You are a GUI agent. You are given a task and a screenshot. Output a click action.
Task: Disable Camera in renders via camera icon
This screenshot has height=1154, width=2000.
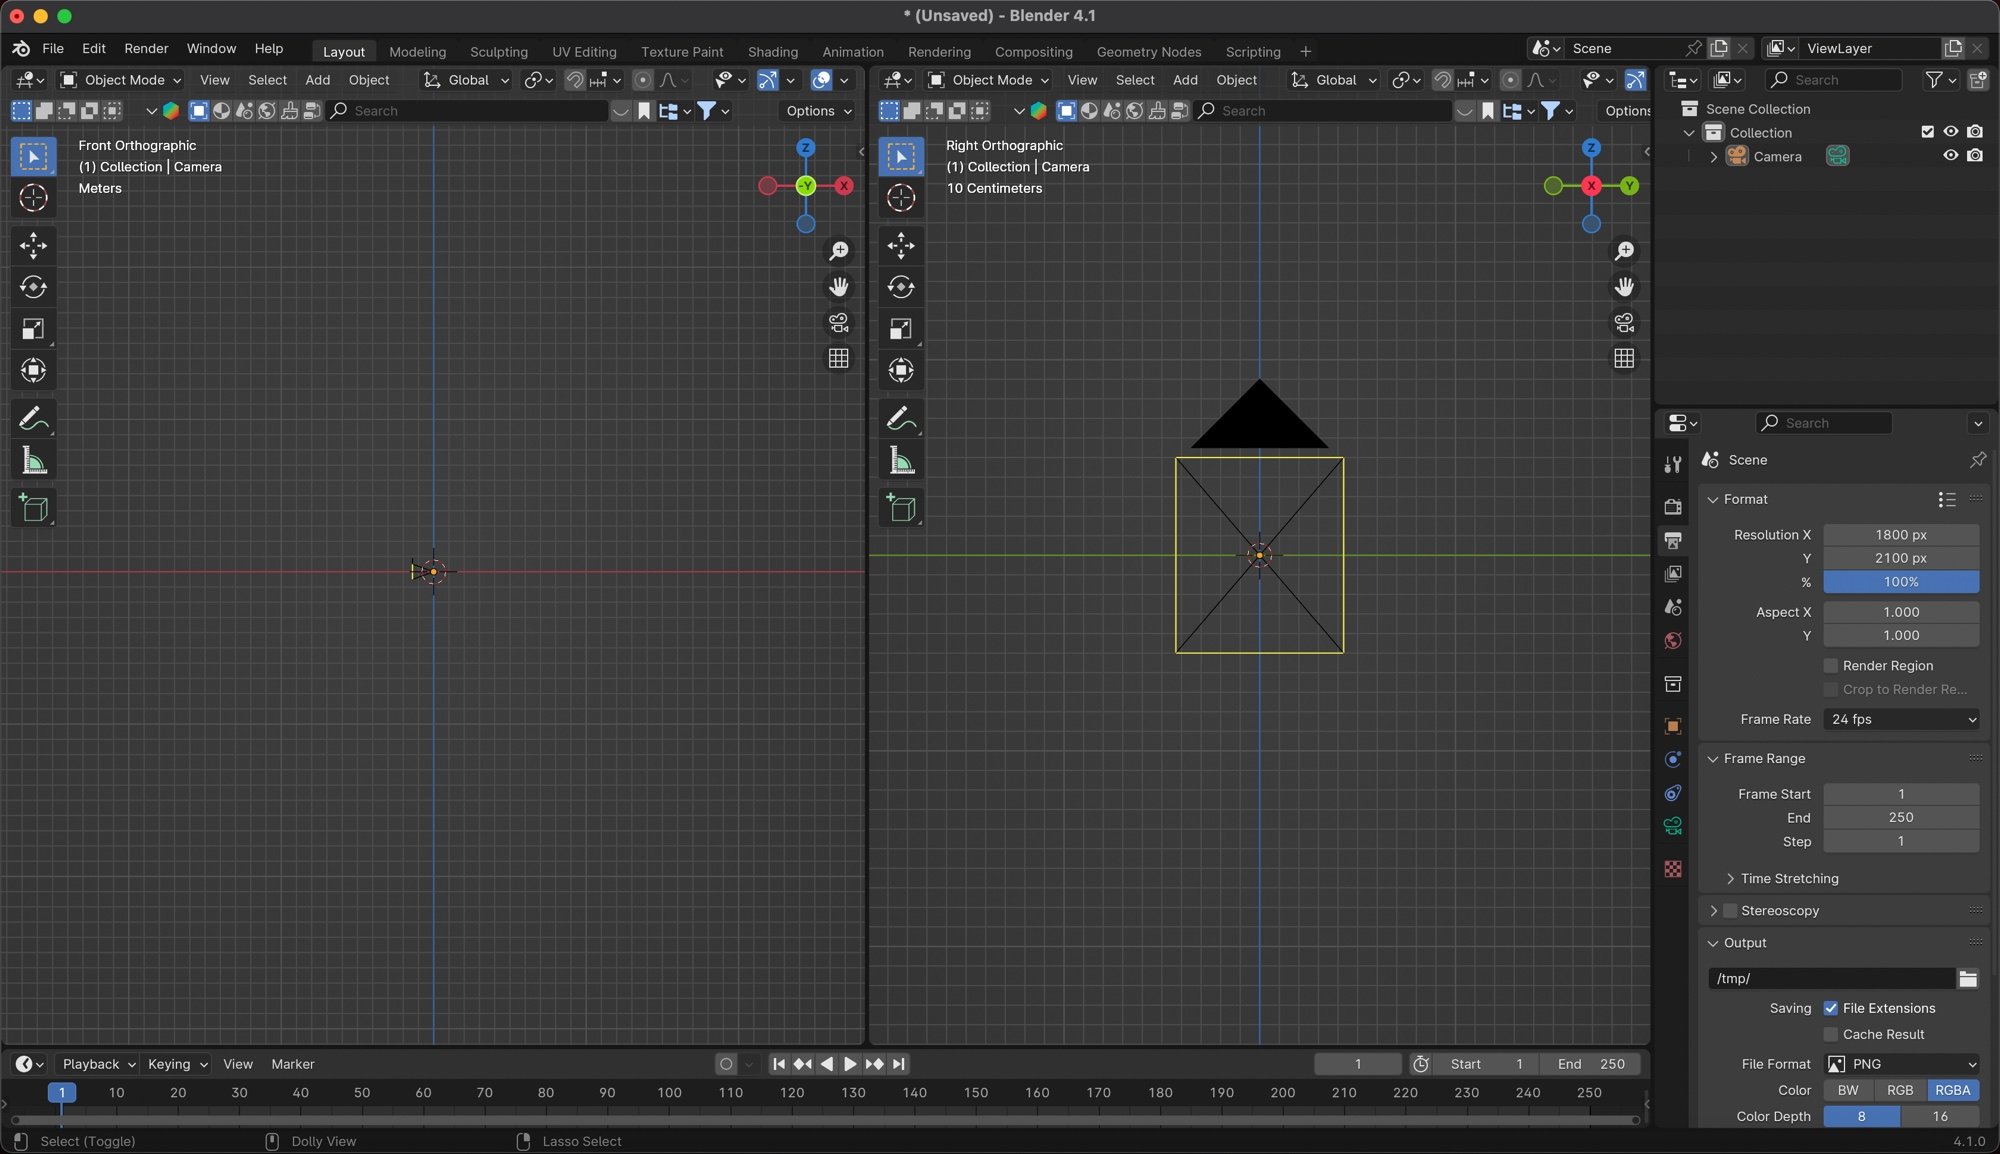(x=1975, y=156)
